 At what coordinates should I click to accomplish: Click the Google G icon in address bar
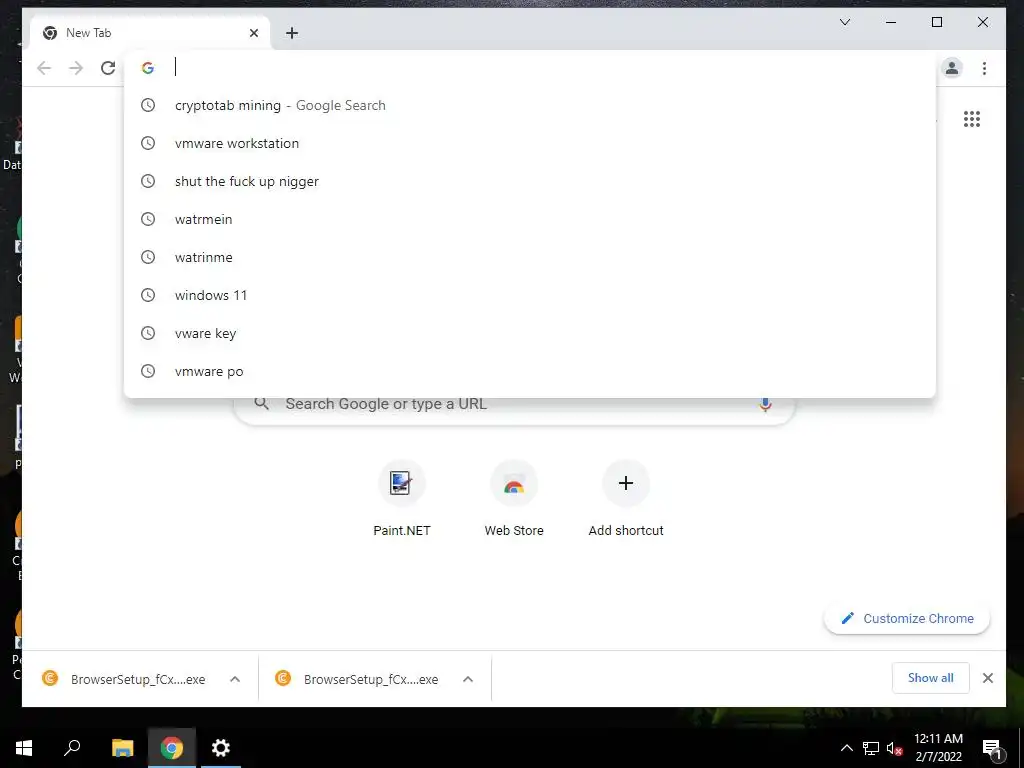click(148, 68)
